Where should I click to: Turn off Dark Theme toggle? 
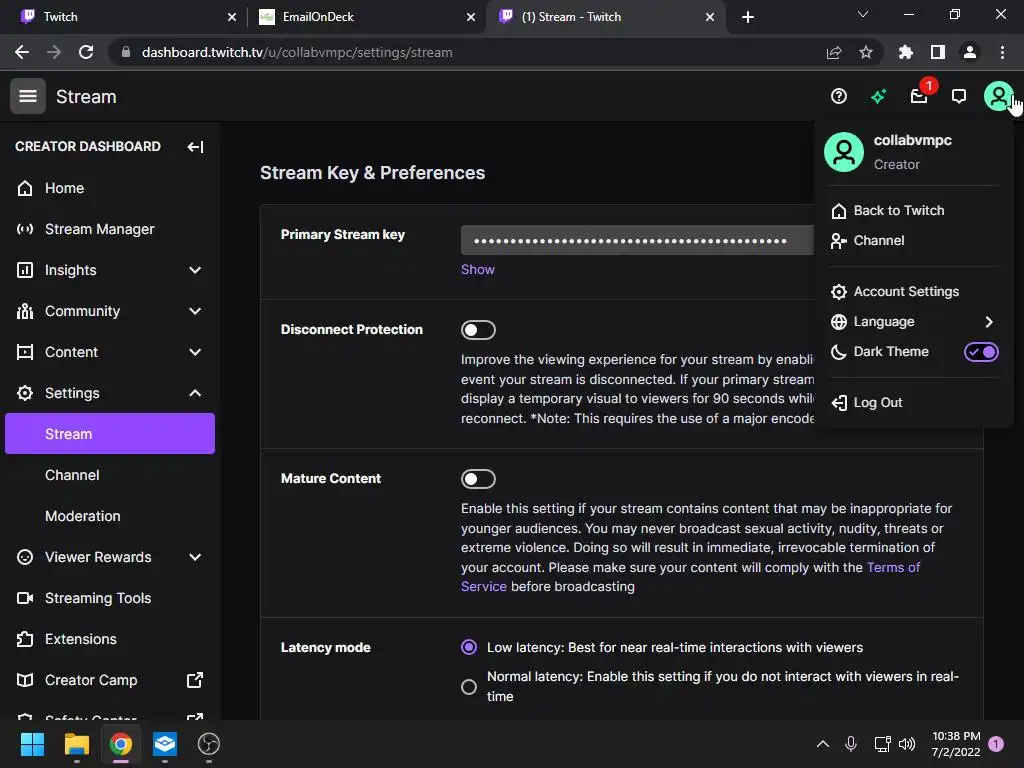coord(981,352)
